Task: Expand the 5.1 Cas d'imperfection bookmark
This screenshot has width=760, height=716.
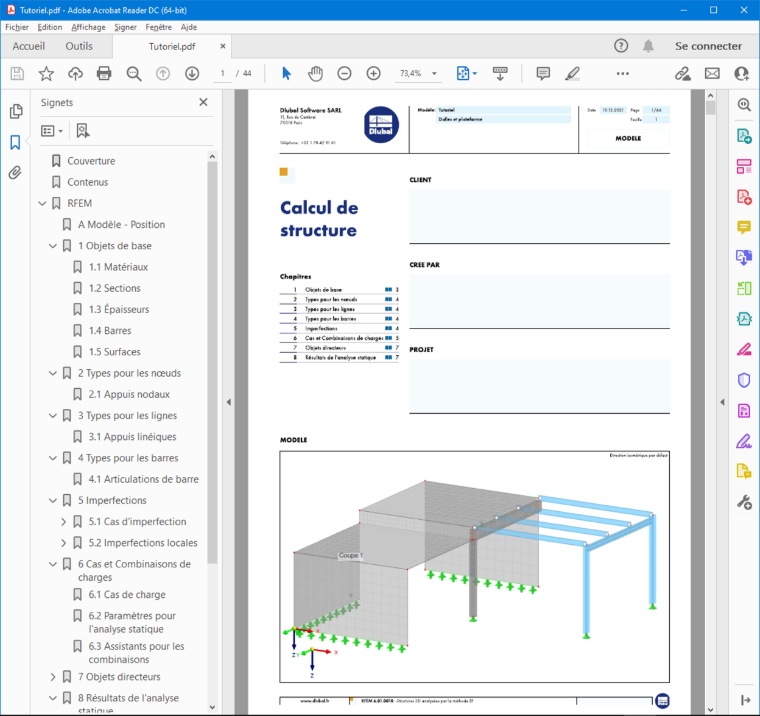Action: (63, 522)
